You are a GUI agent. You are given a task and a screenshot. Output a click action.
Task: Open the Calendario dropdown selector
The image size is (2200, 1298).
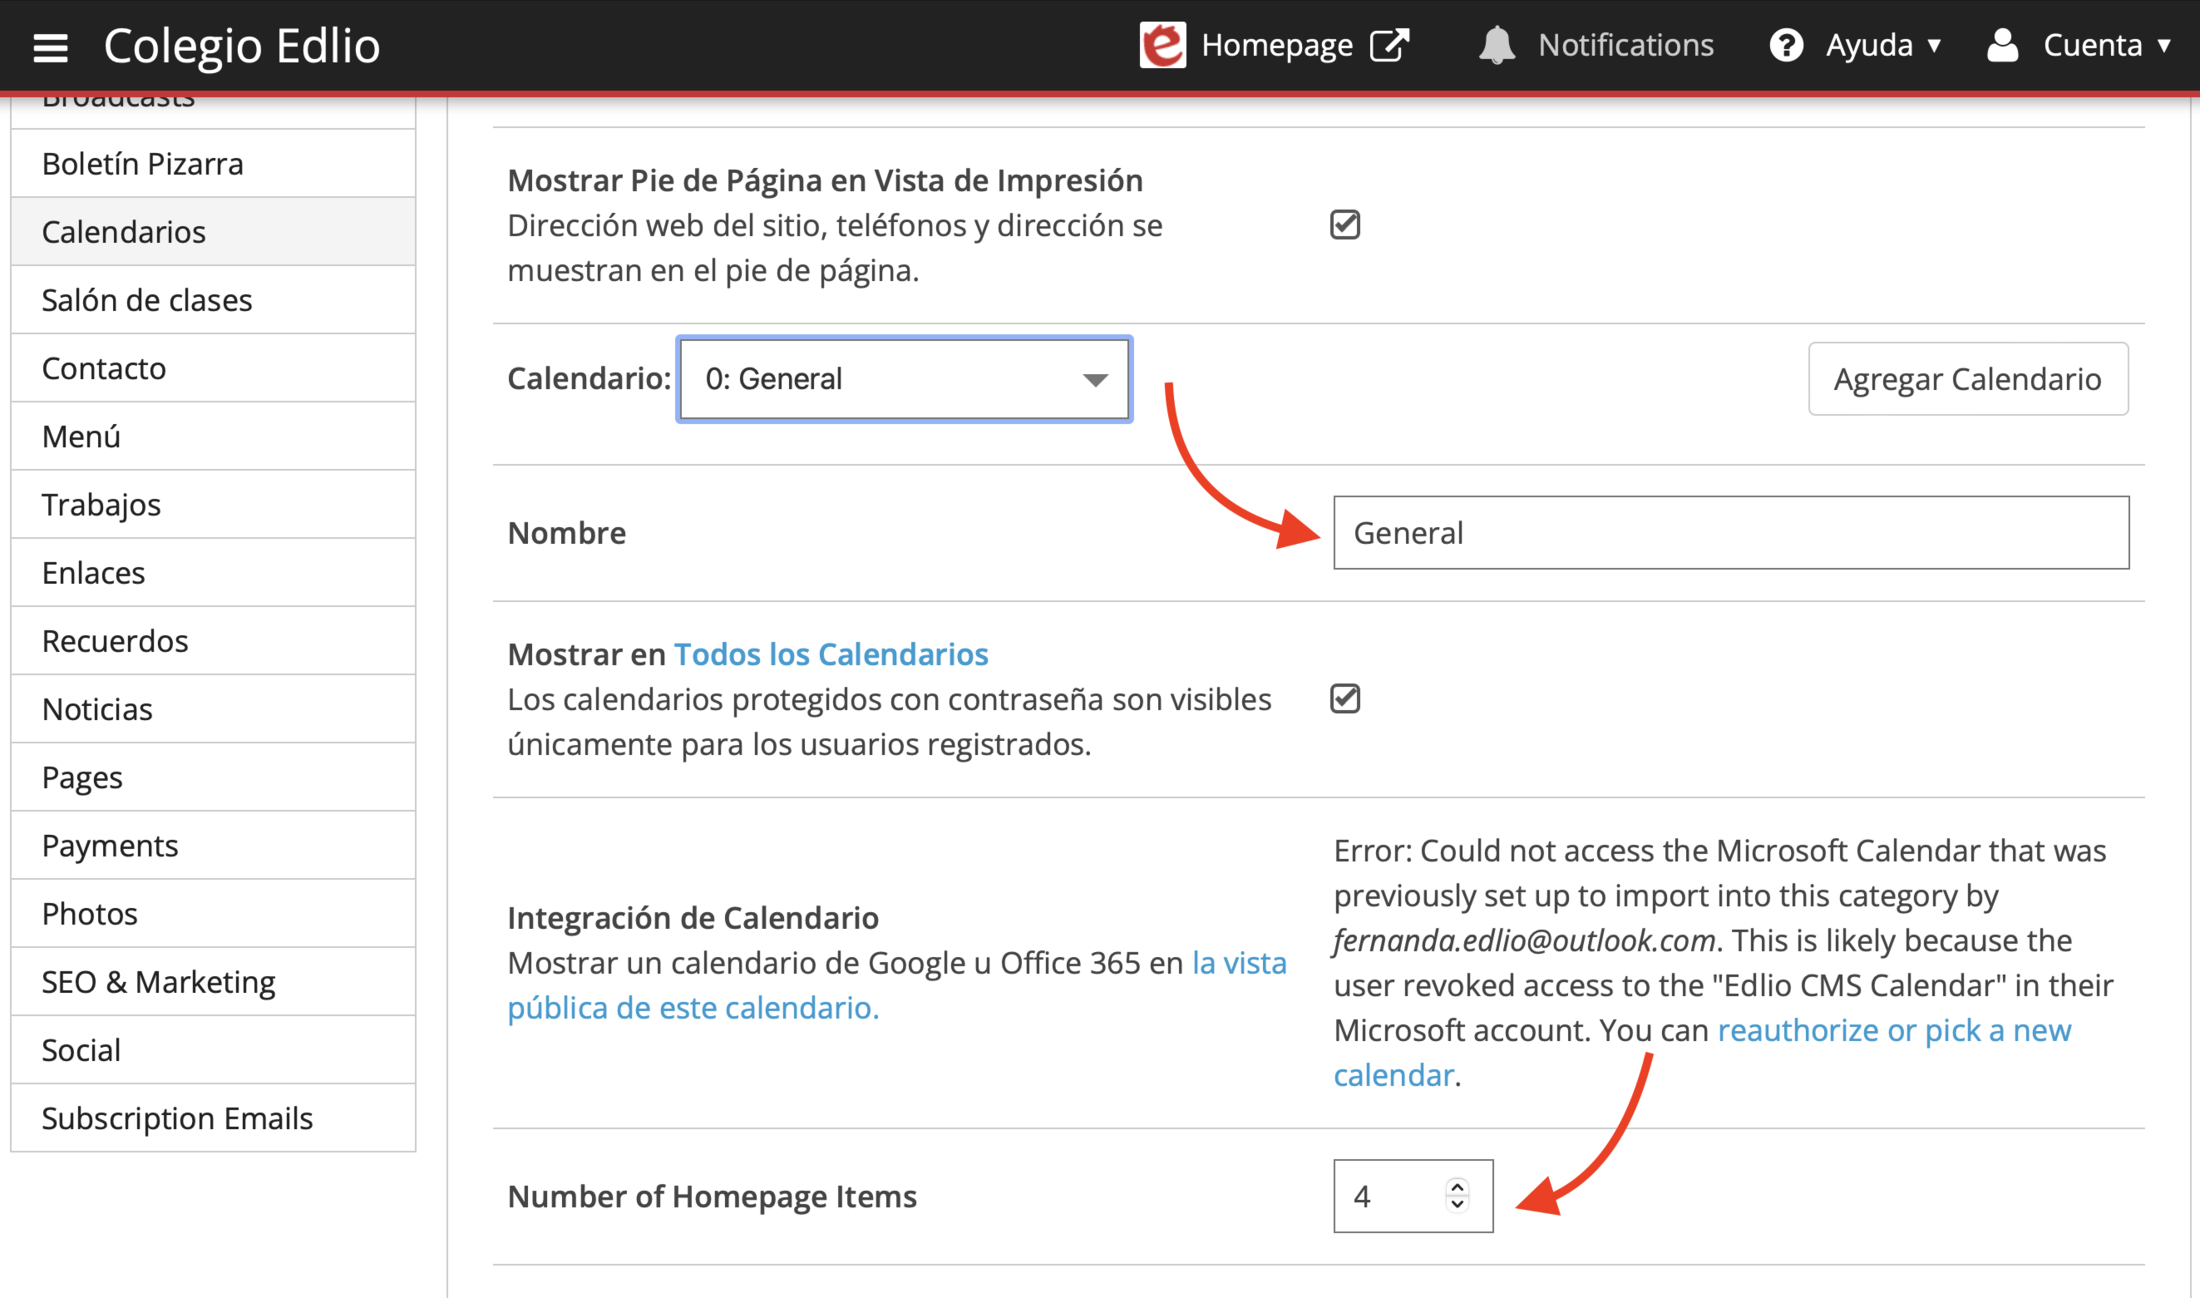tap(904, 379)
